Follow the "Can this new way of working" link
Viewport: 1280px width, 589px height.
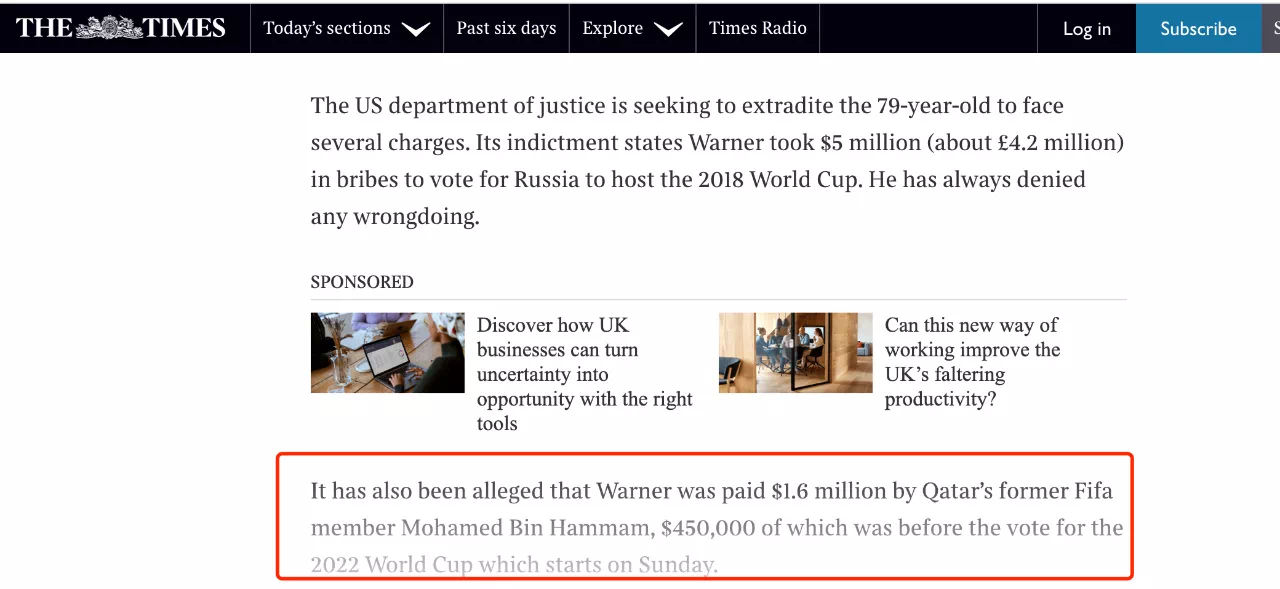point(972,362)
